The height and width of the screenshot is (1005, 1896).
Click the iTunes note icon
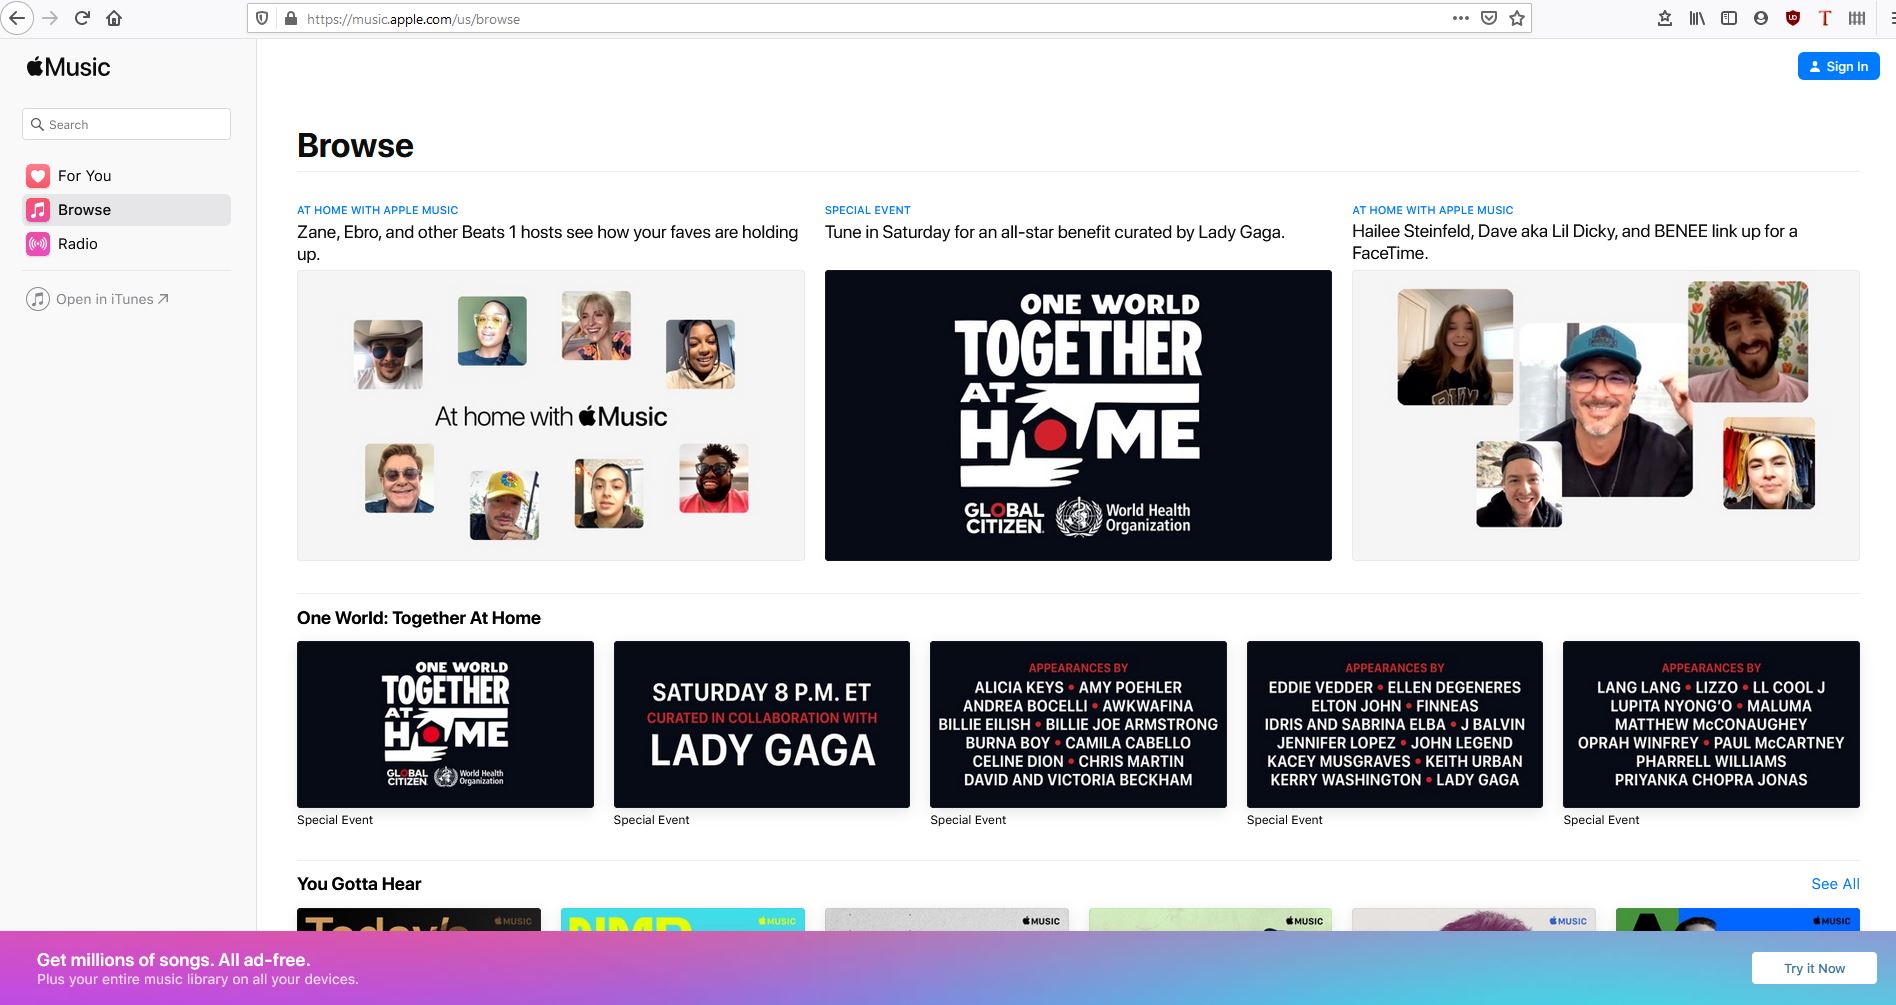point(38,299)
